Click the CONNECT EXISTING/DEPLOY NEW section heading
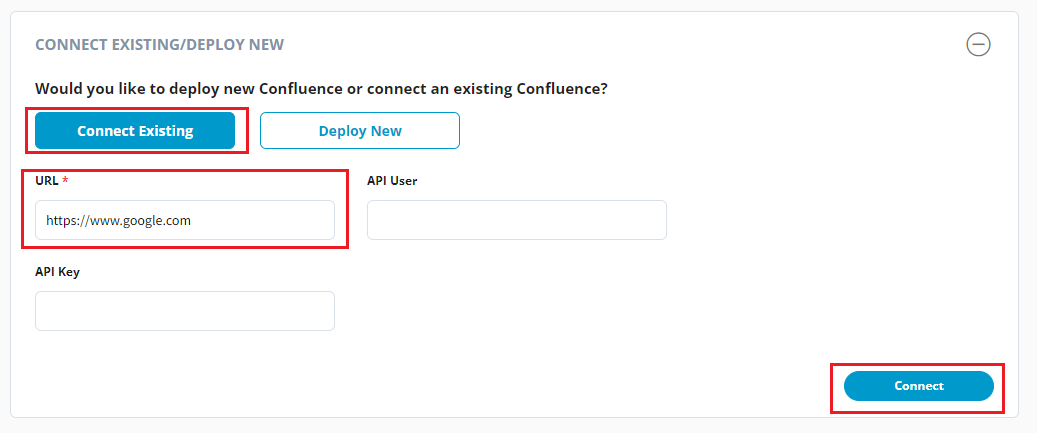 [160, 45]
